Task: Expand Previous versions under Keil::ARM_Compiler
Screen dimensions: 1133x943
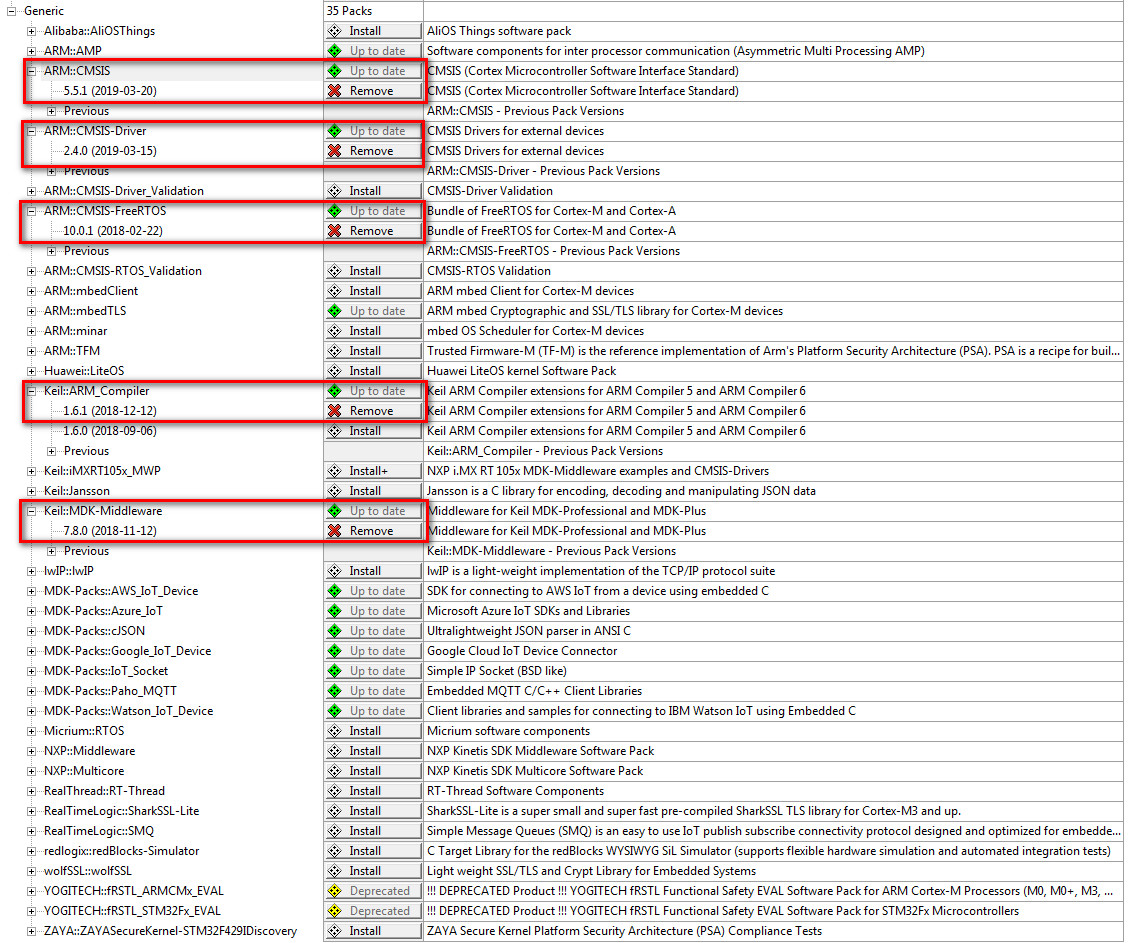Action: tap(51, 452)
